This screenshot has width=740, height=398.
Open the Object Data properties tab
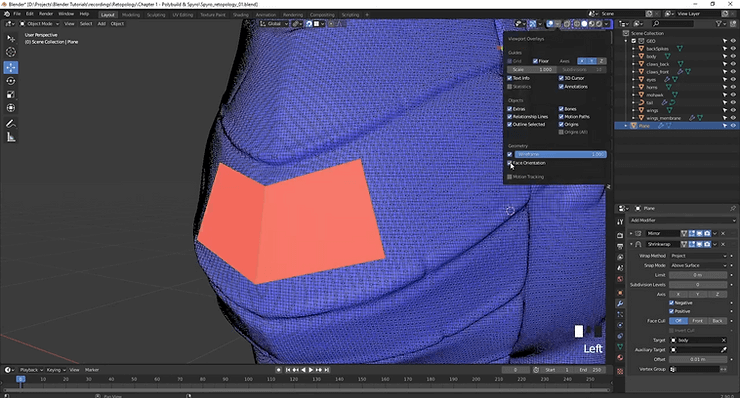[x=620, y=347]
